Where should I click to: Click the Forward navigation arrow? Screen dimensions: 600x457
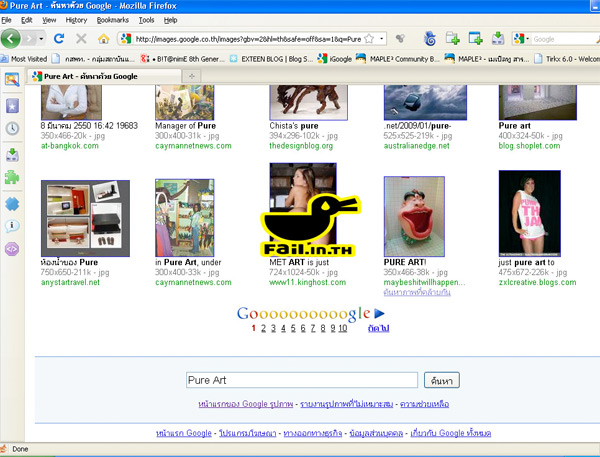29,39
